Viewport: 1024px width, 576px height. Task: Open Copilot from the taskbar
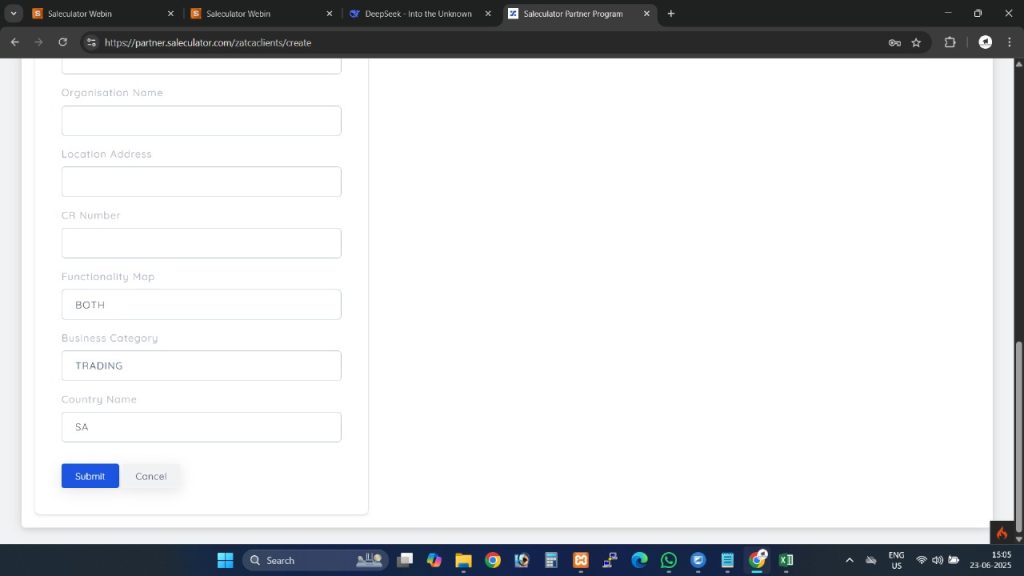click(434, 560)
